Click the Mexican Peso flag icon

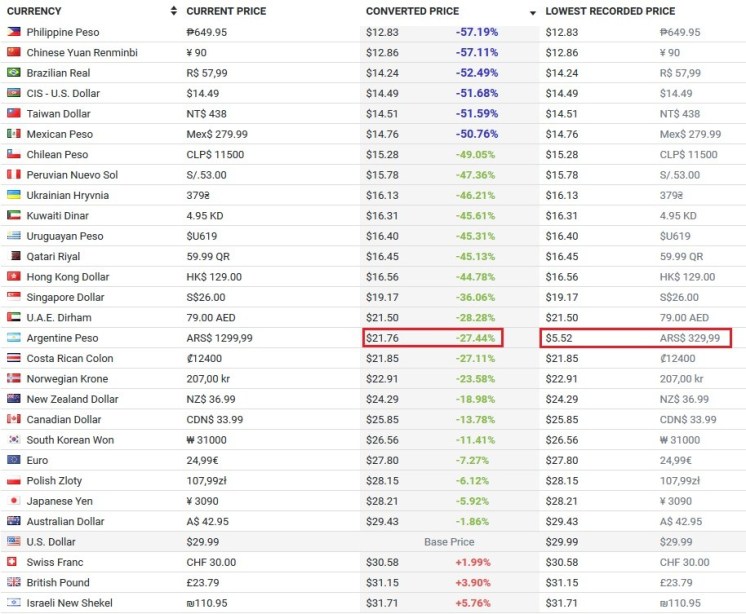point(14,134)
